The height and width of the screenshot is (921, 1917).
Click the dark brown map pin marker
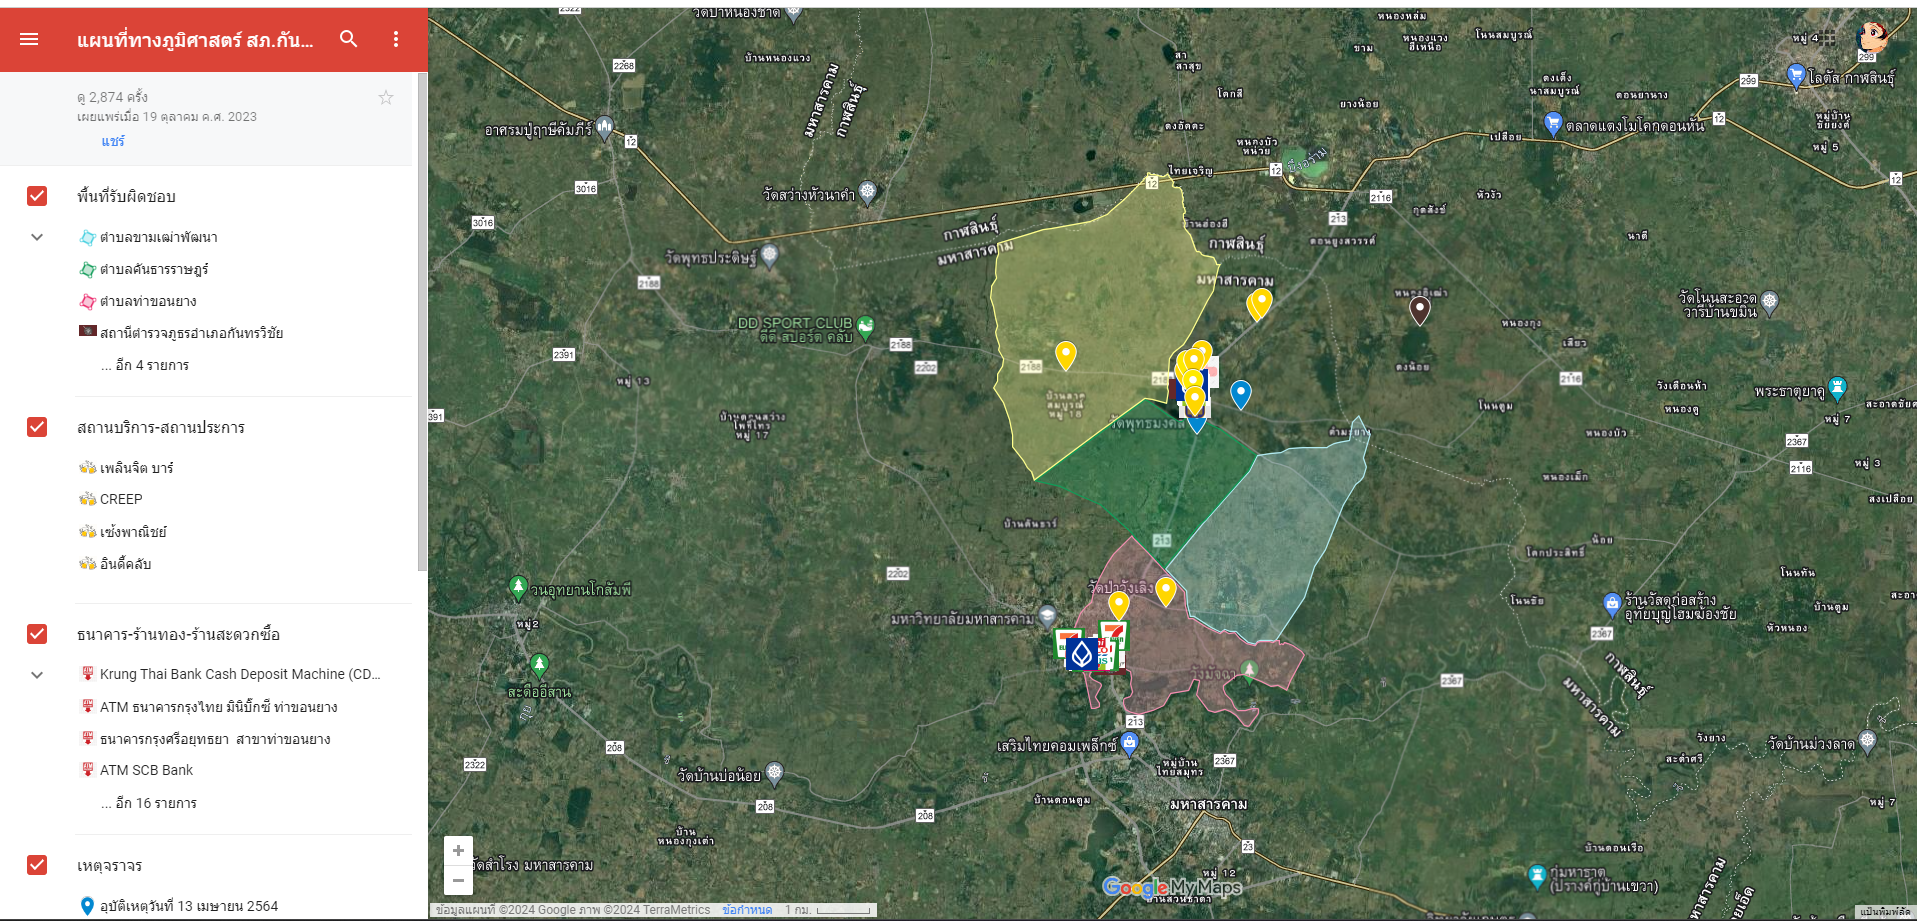[x=1419, y=309]
